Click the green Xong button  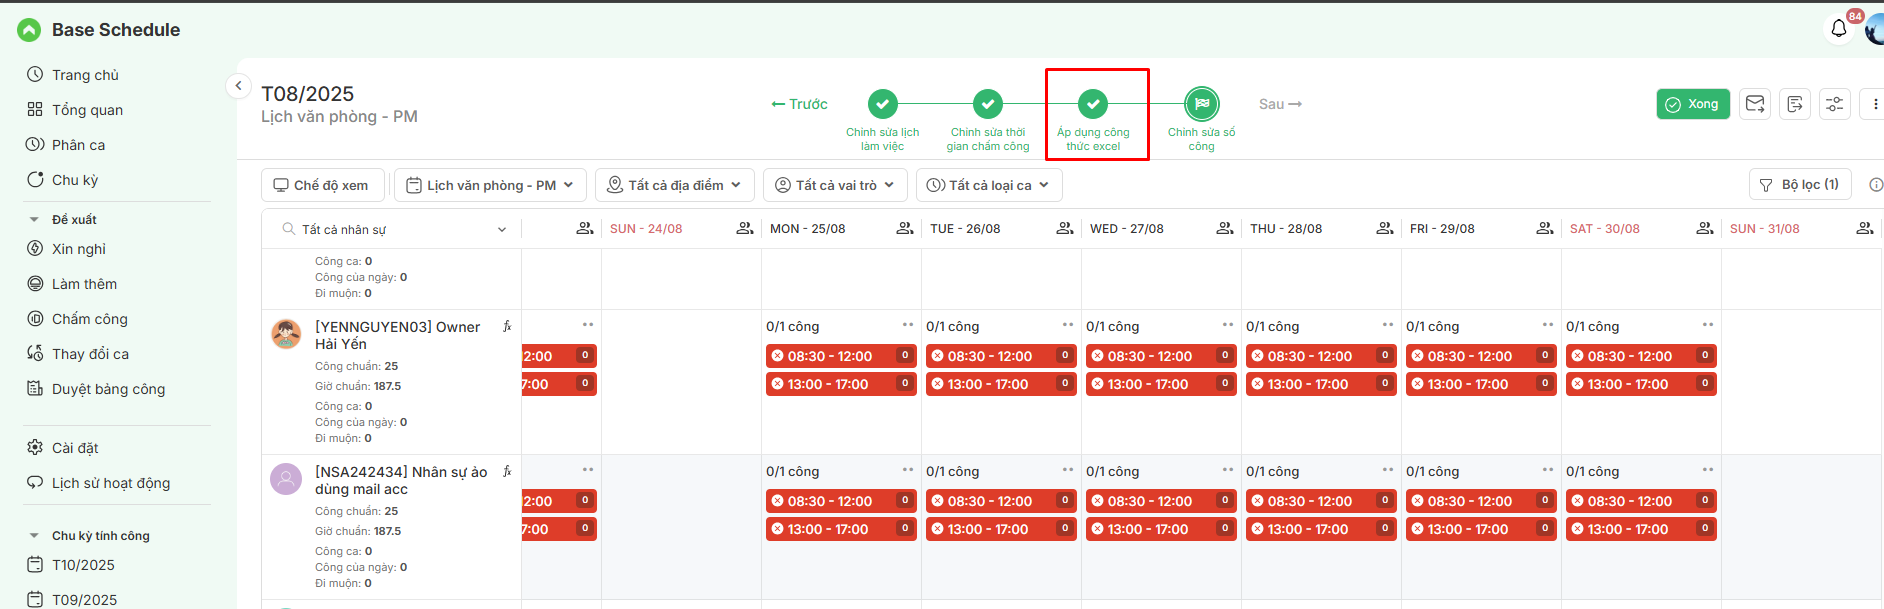(x=1693, y=104)
